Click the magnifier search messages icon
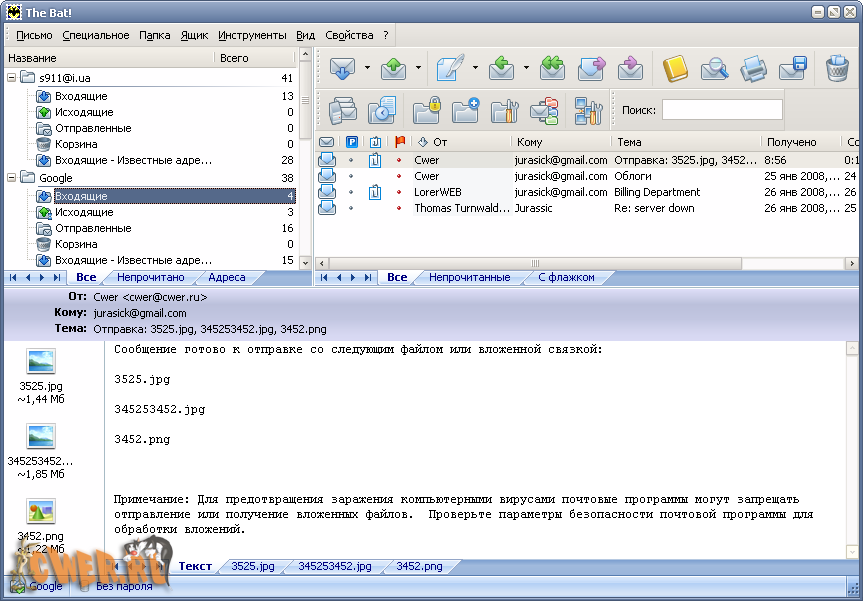This screenshot has height=601, width=863. 714,68
